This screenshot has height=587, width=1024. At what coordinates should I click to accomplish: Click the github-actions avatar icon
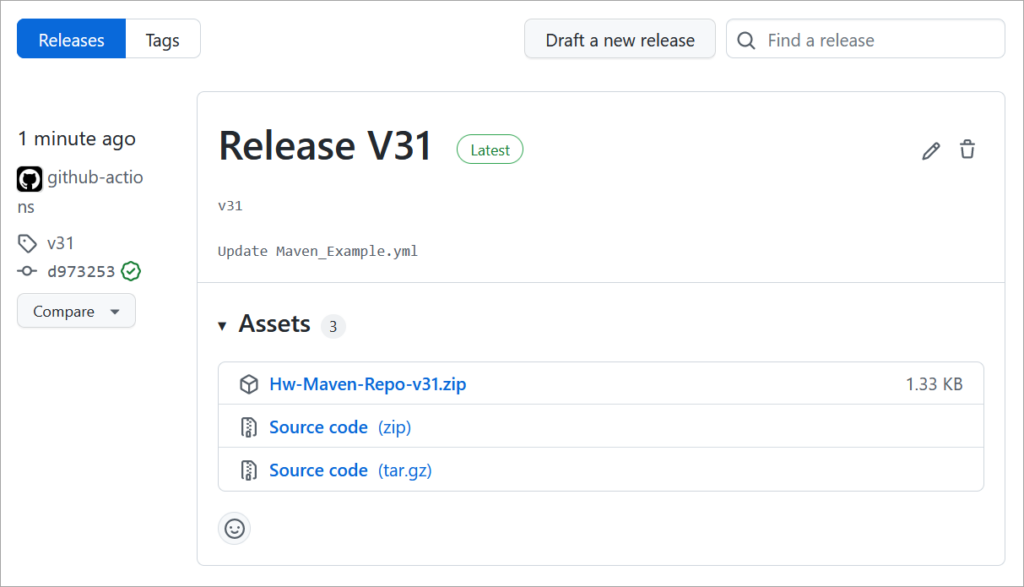coord(28,178)
